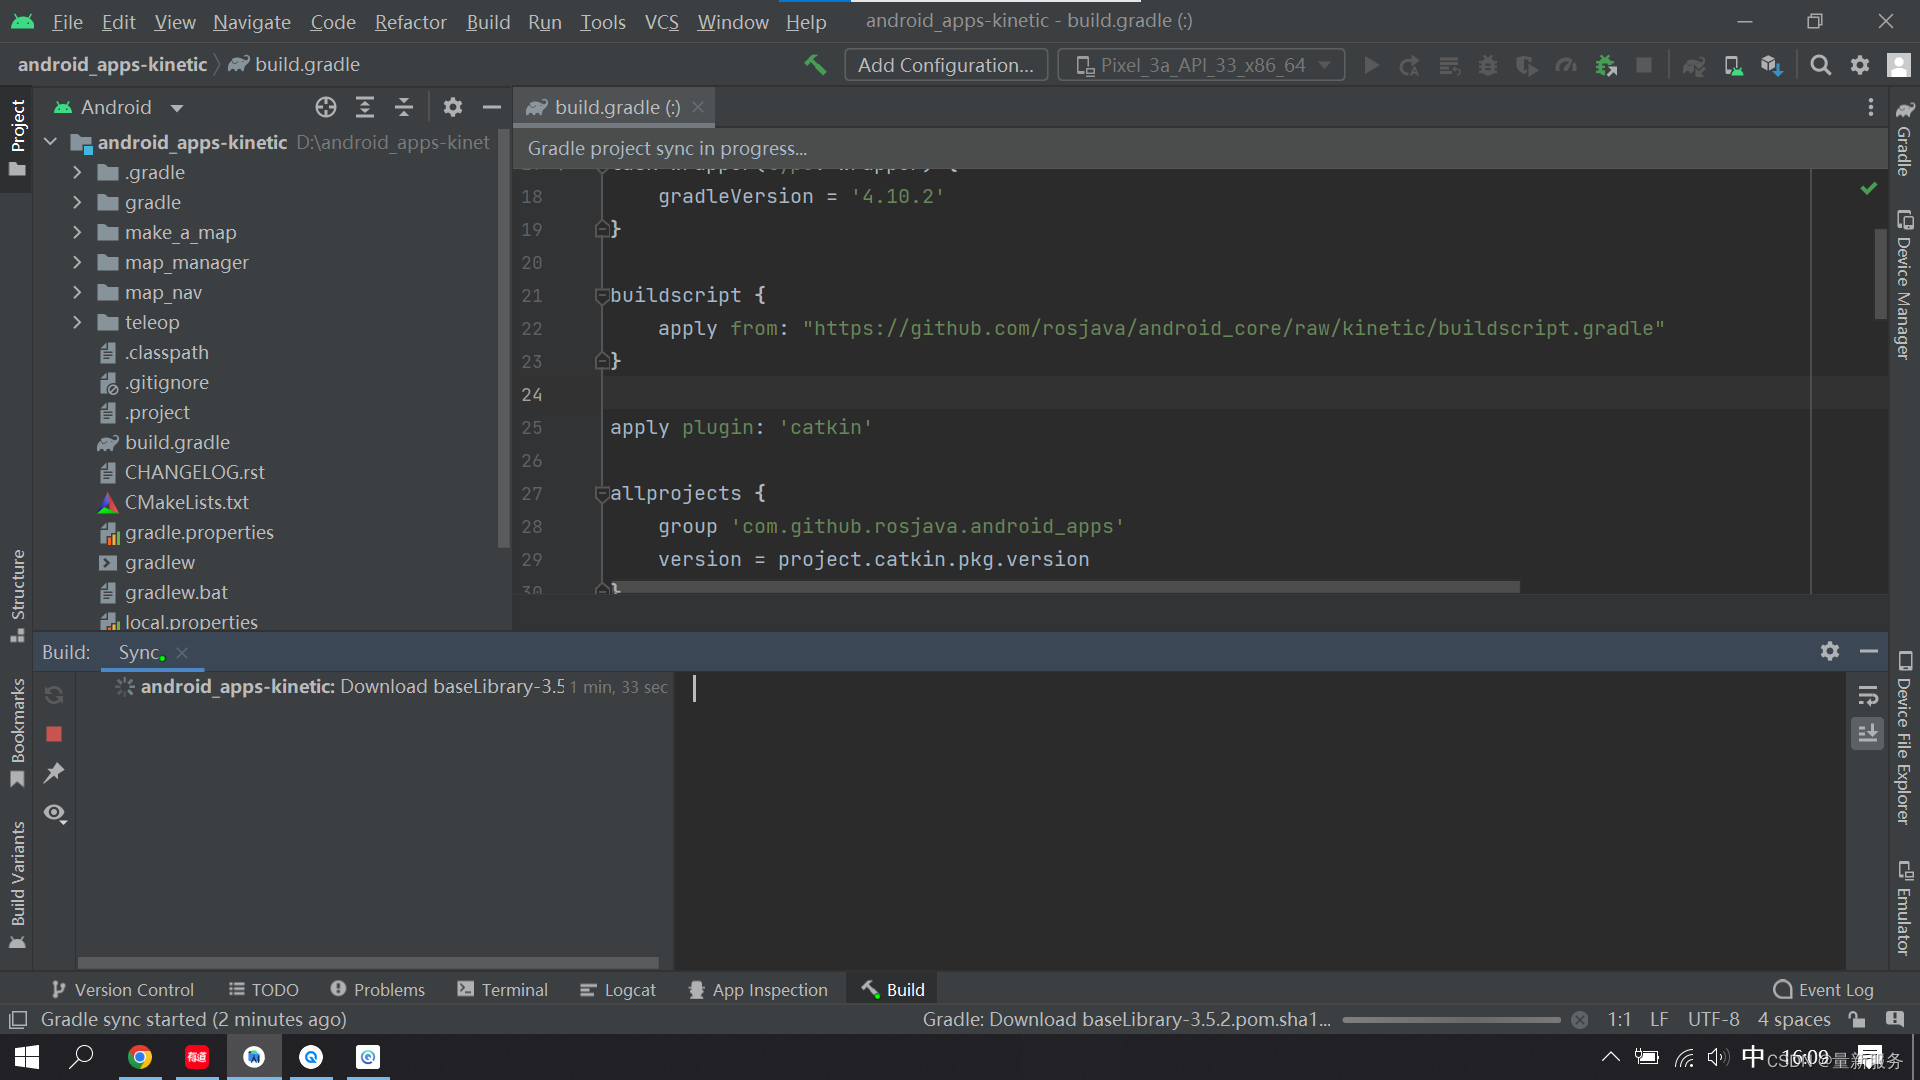Viewport: 1920px width, 1080px height.
Task: Run the app with the green play icon
Action: pyautogui.click(x=1371, y=65)
